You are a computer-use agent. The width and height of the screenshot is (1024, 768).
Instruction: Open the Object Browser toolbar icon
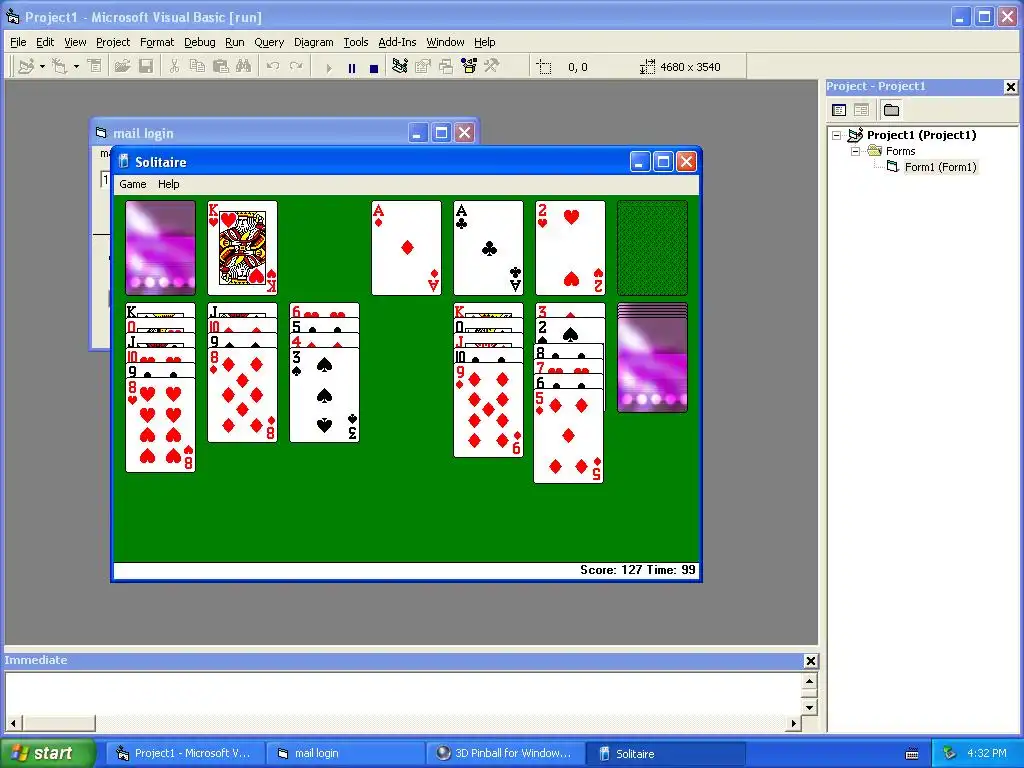(x=469, y=67)
